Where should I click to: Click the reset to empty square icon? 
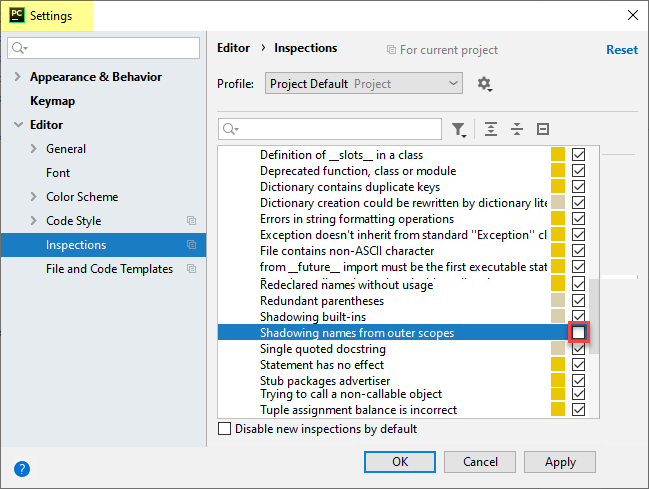(x=543, y=129)
